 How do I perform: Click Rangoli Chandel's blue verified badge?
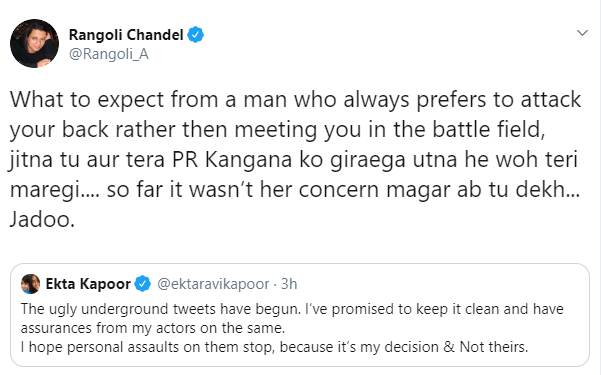(195, 35)
